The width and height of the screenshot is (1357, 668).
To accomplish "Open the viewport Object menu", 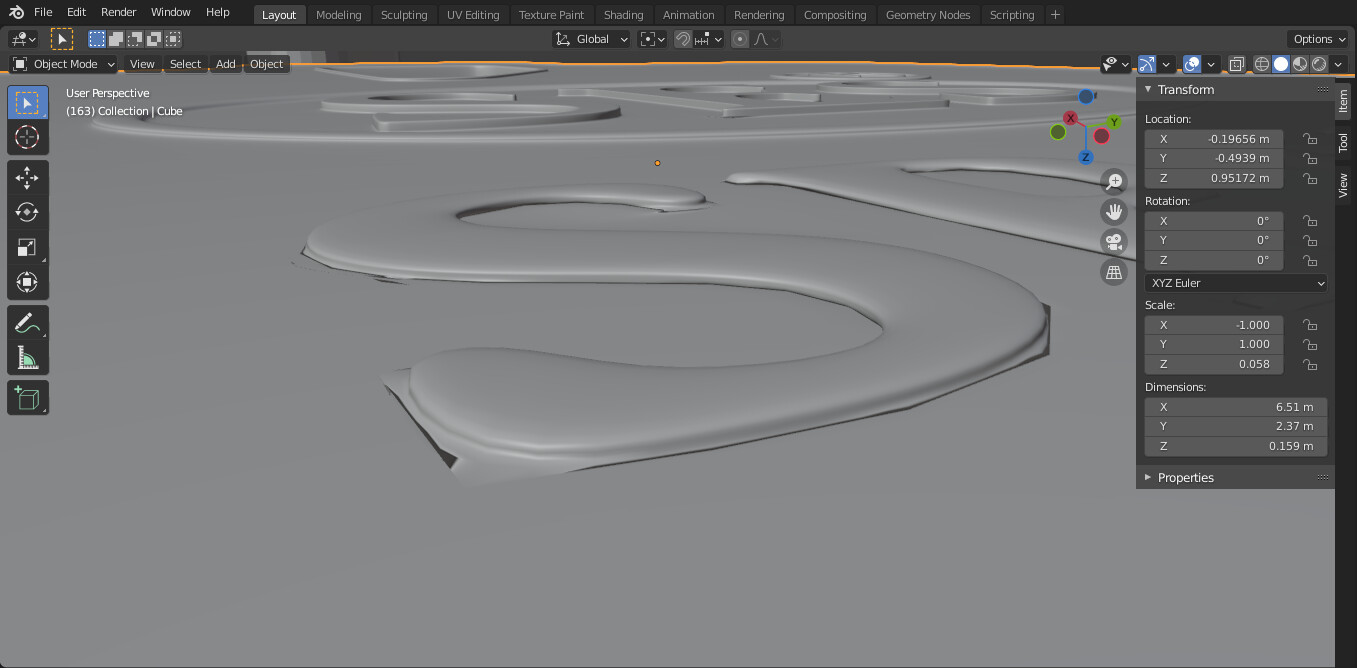I will point(266,64).
